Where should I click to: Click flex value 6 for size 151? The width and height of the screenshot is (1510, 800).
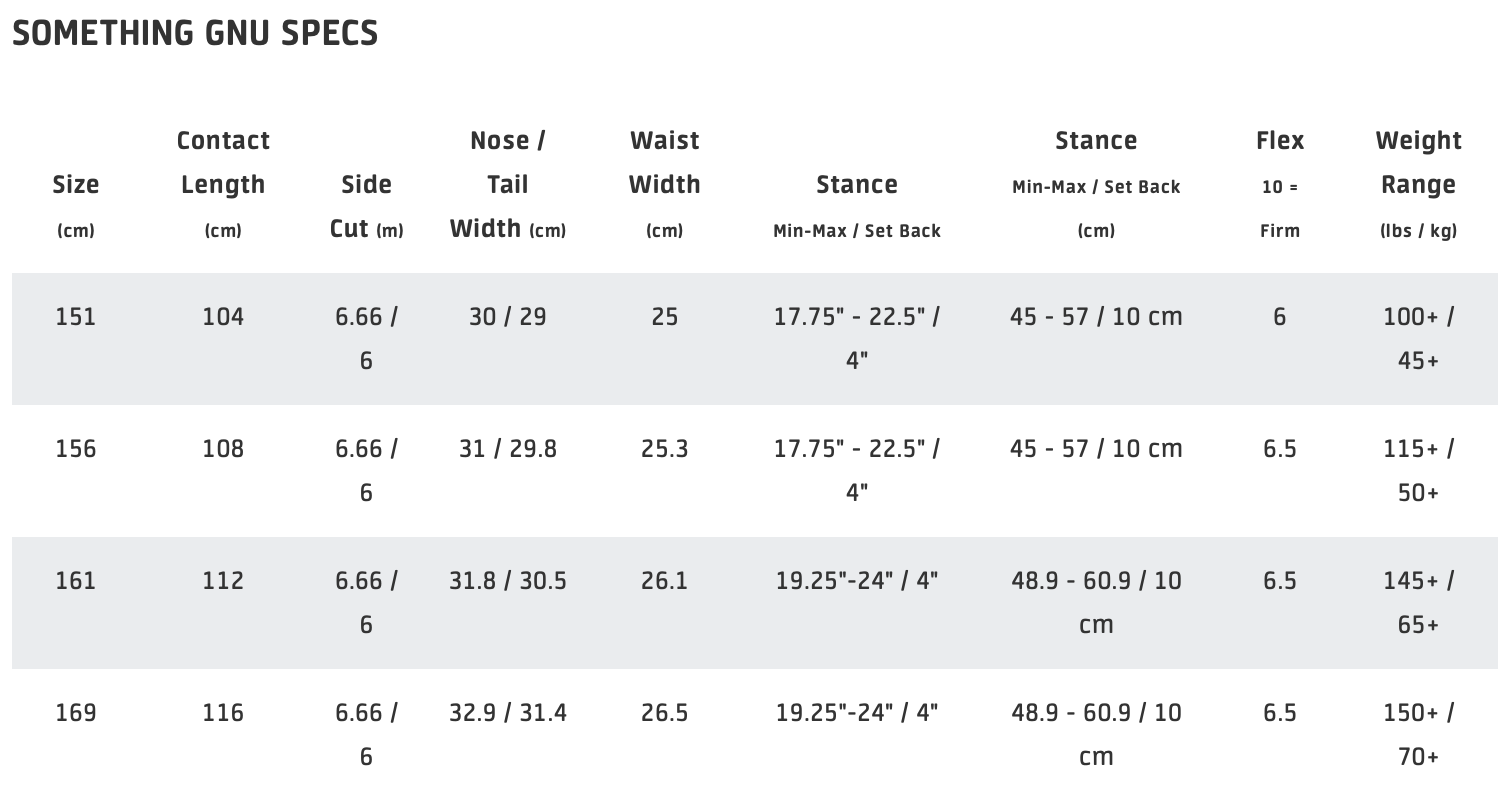(1280, 317)
